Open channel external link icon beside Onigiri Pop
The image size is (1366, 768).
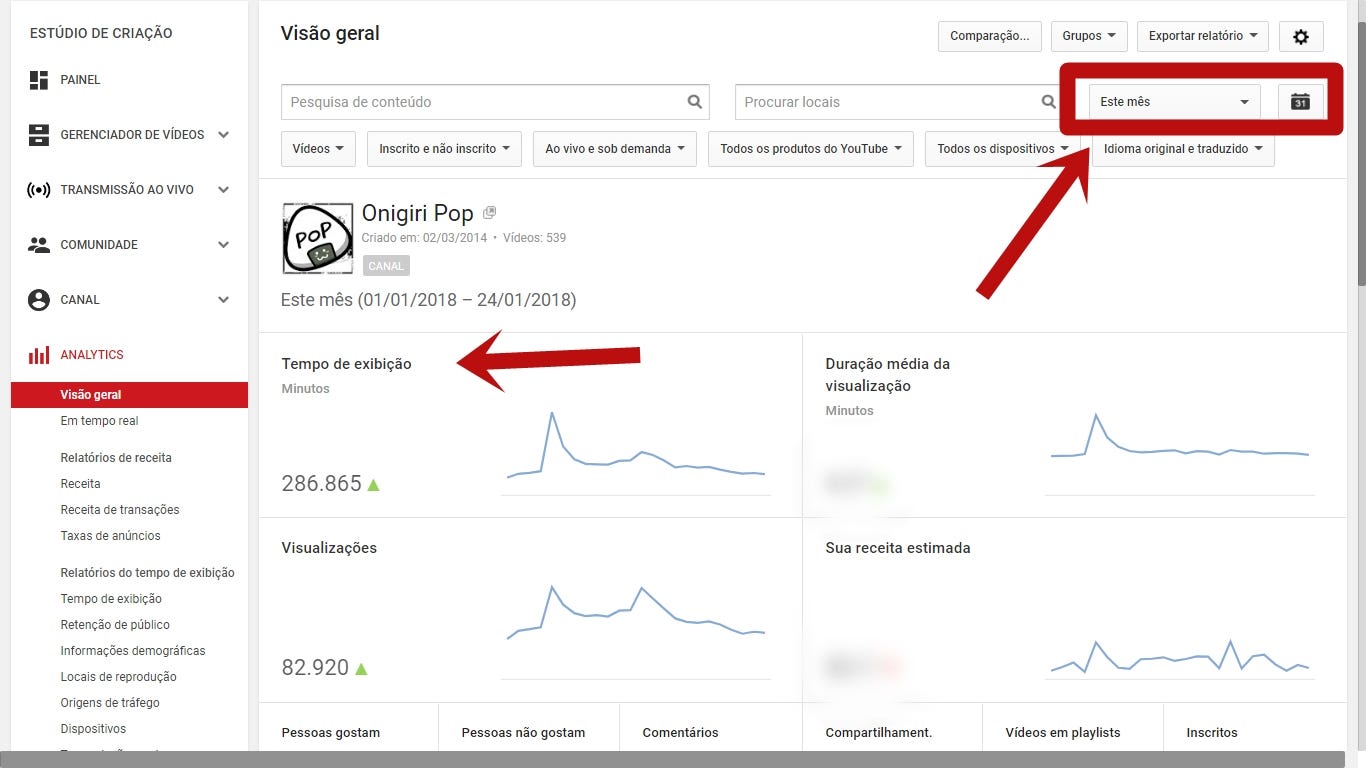[489, 213]
